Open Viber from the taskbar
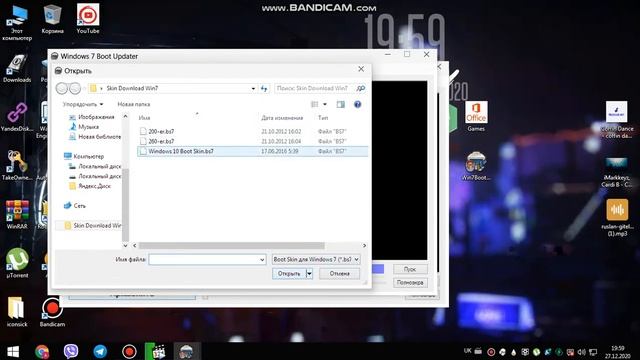This screenshot has width=640, height=360. (71, 351)
